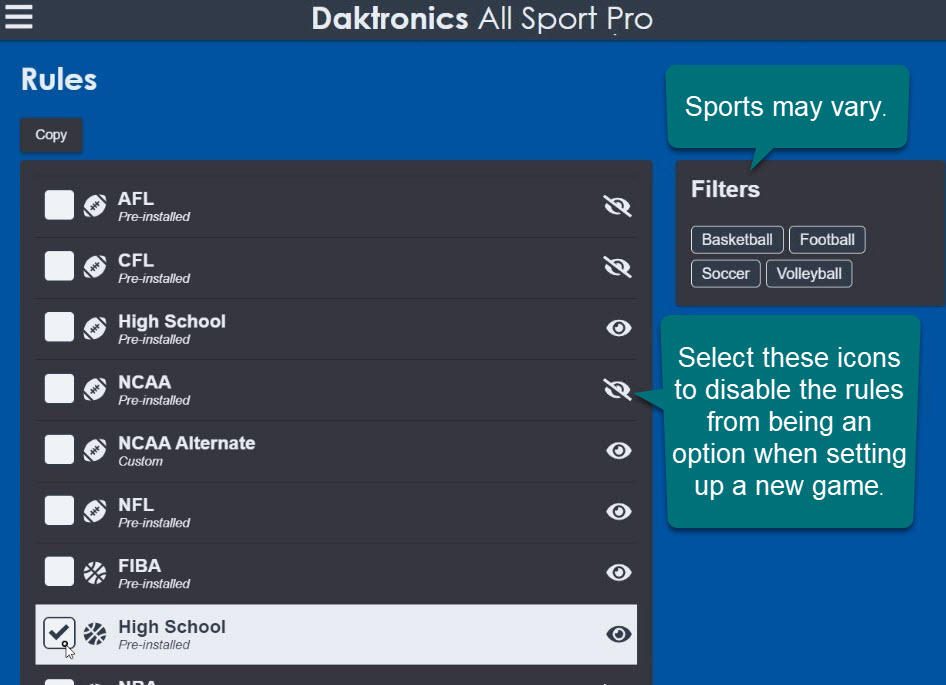Select the football icon for NCAA rules

coord(94,389)
